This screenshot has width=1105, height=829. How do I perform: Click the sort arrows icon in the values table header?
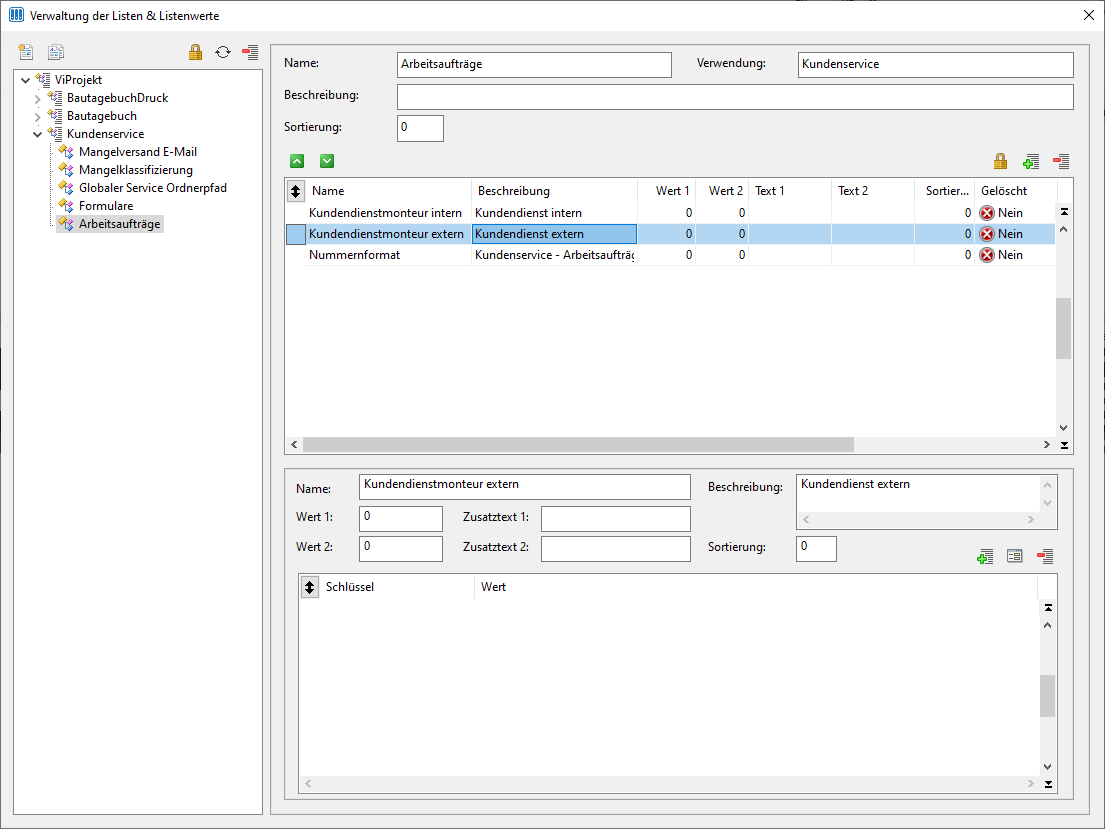pyautogui.click(x=296, y=191)
